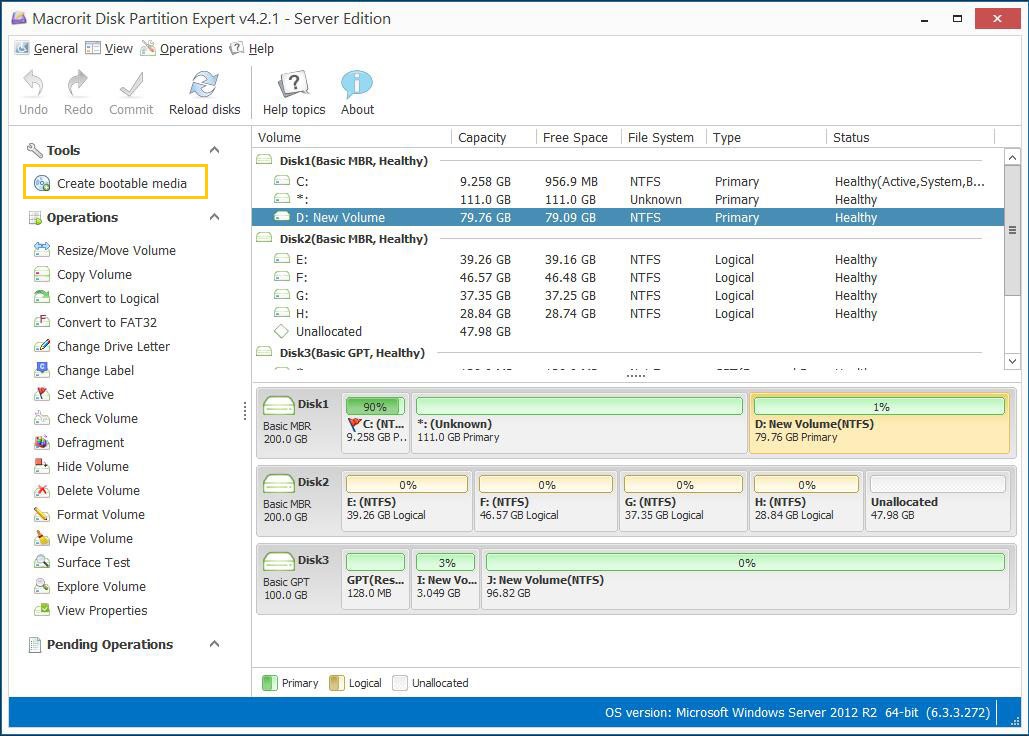Click the Redo toolbar icon

coord(78,83)
